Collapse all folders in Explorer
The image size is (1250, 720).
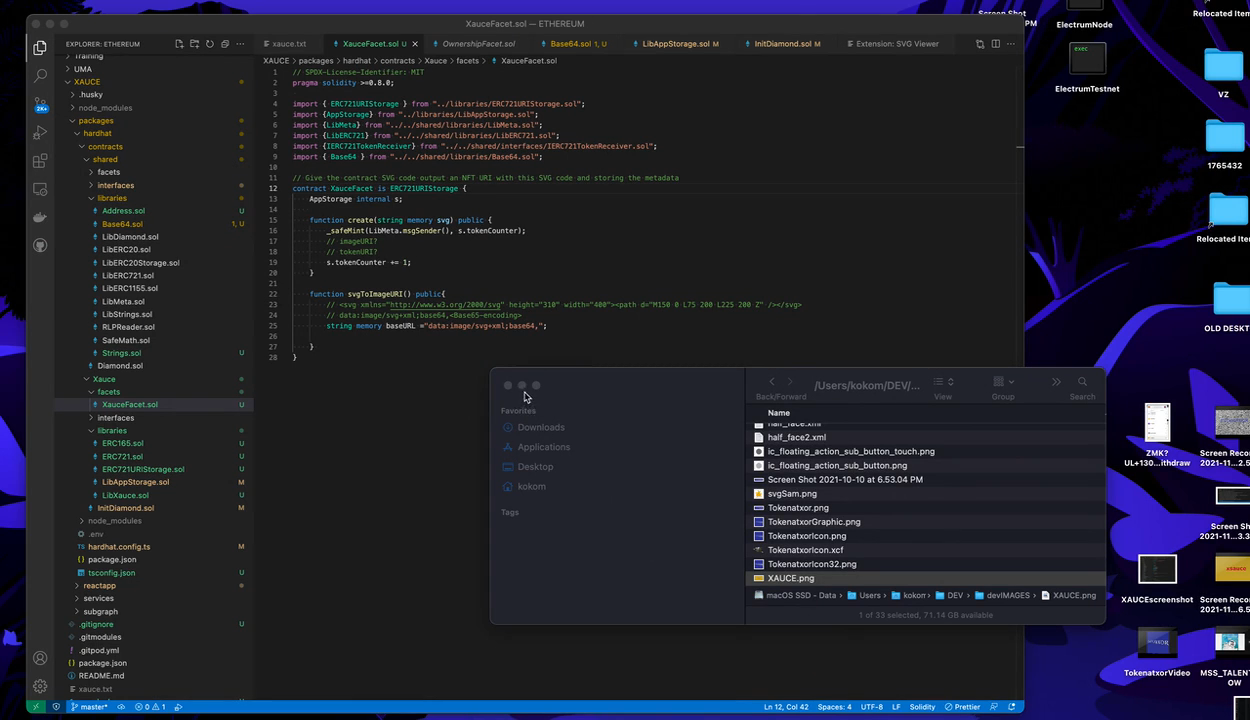point(224,44)
